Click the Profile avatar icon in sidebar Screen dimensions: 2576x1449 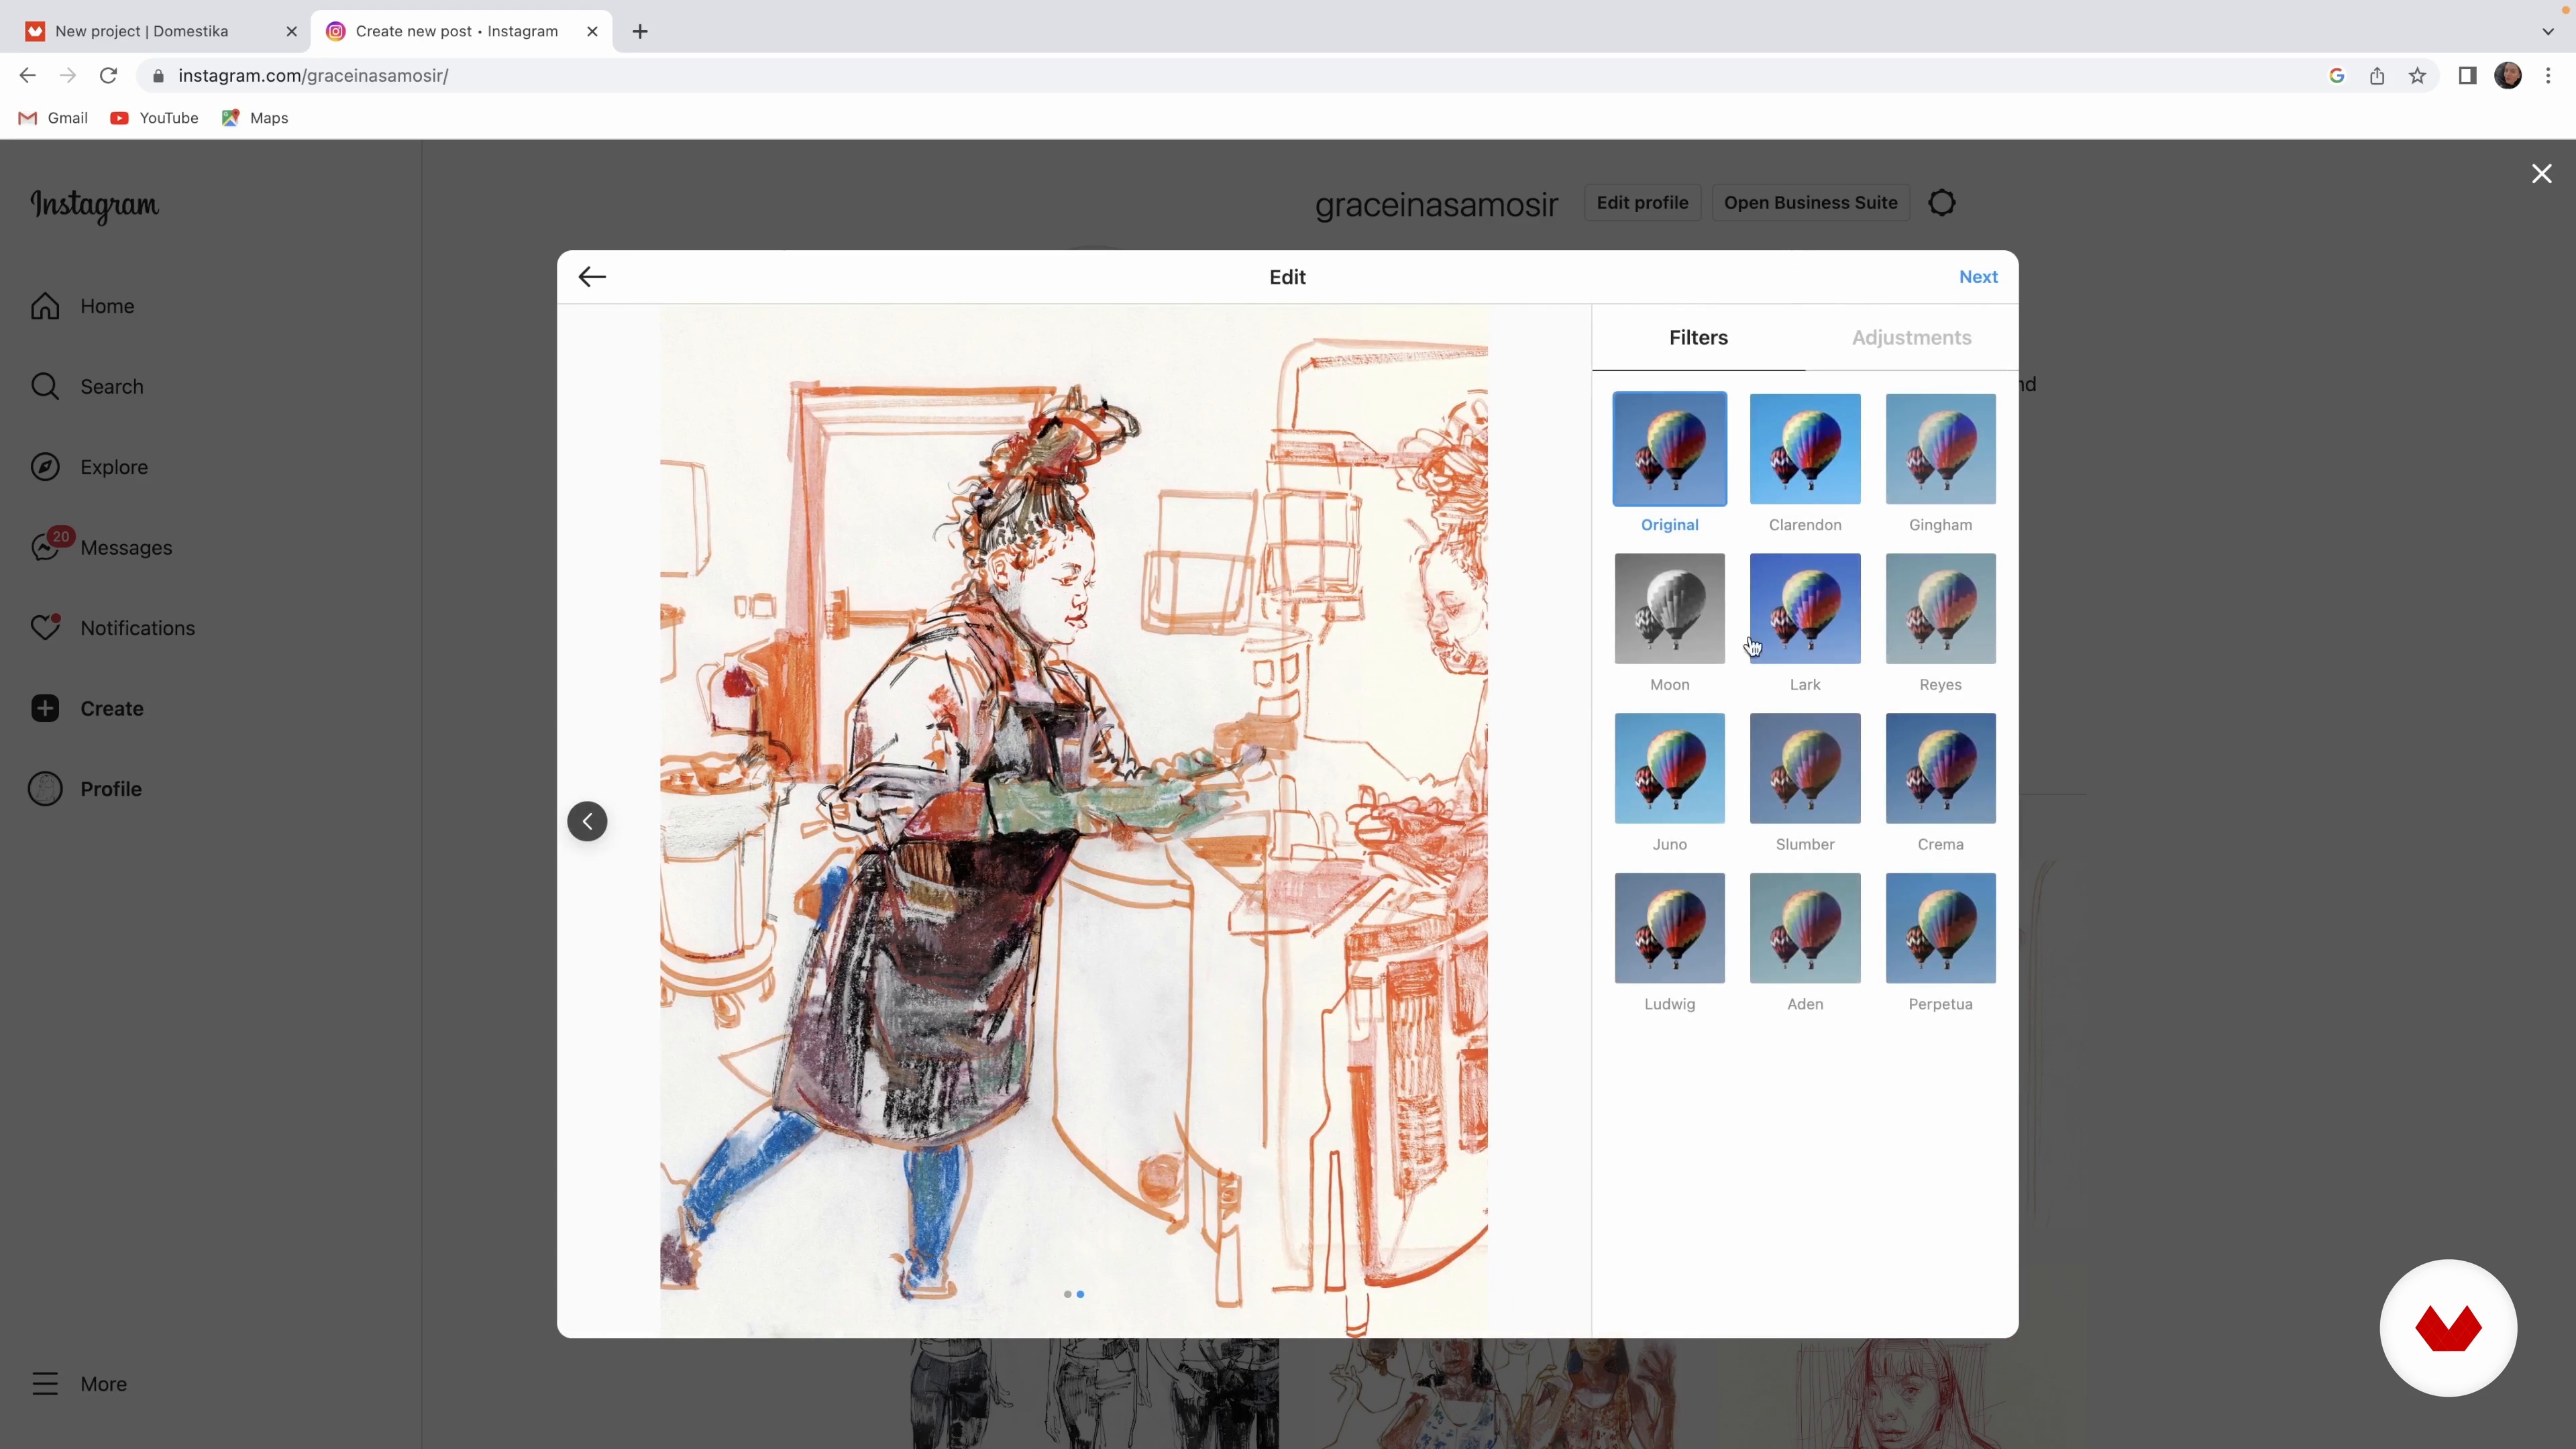point(45,789)
